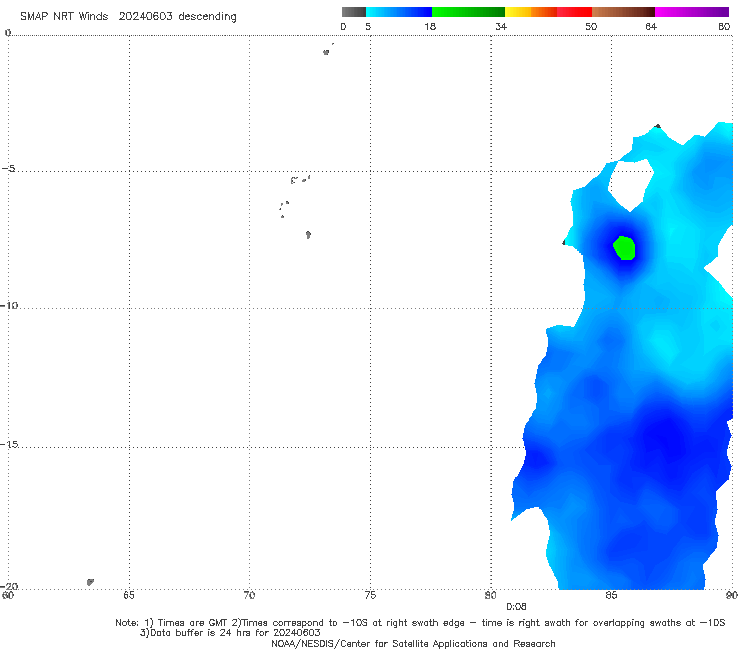
Task: Click the word "descending" in the title
Action: click(x=207, y=17)
